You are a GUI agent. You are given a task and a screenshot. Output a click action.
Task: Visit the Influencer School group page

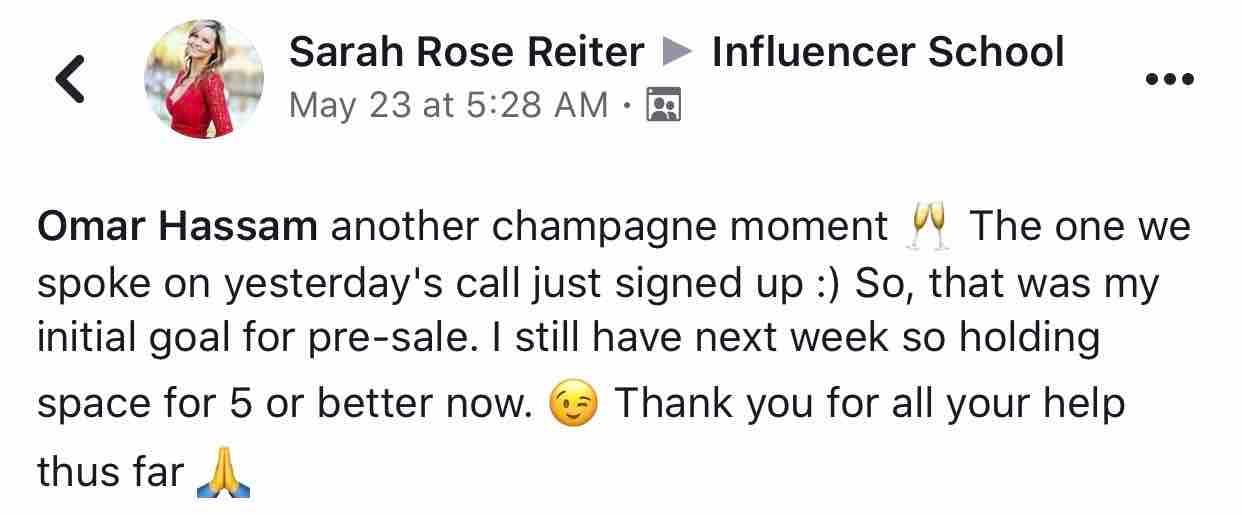tap(888, 52)
